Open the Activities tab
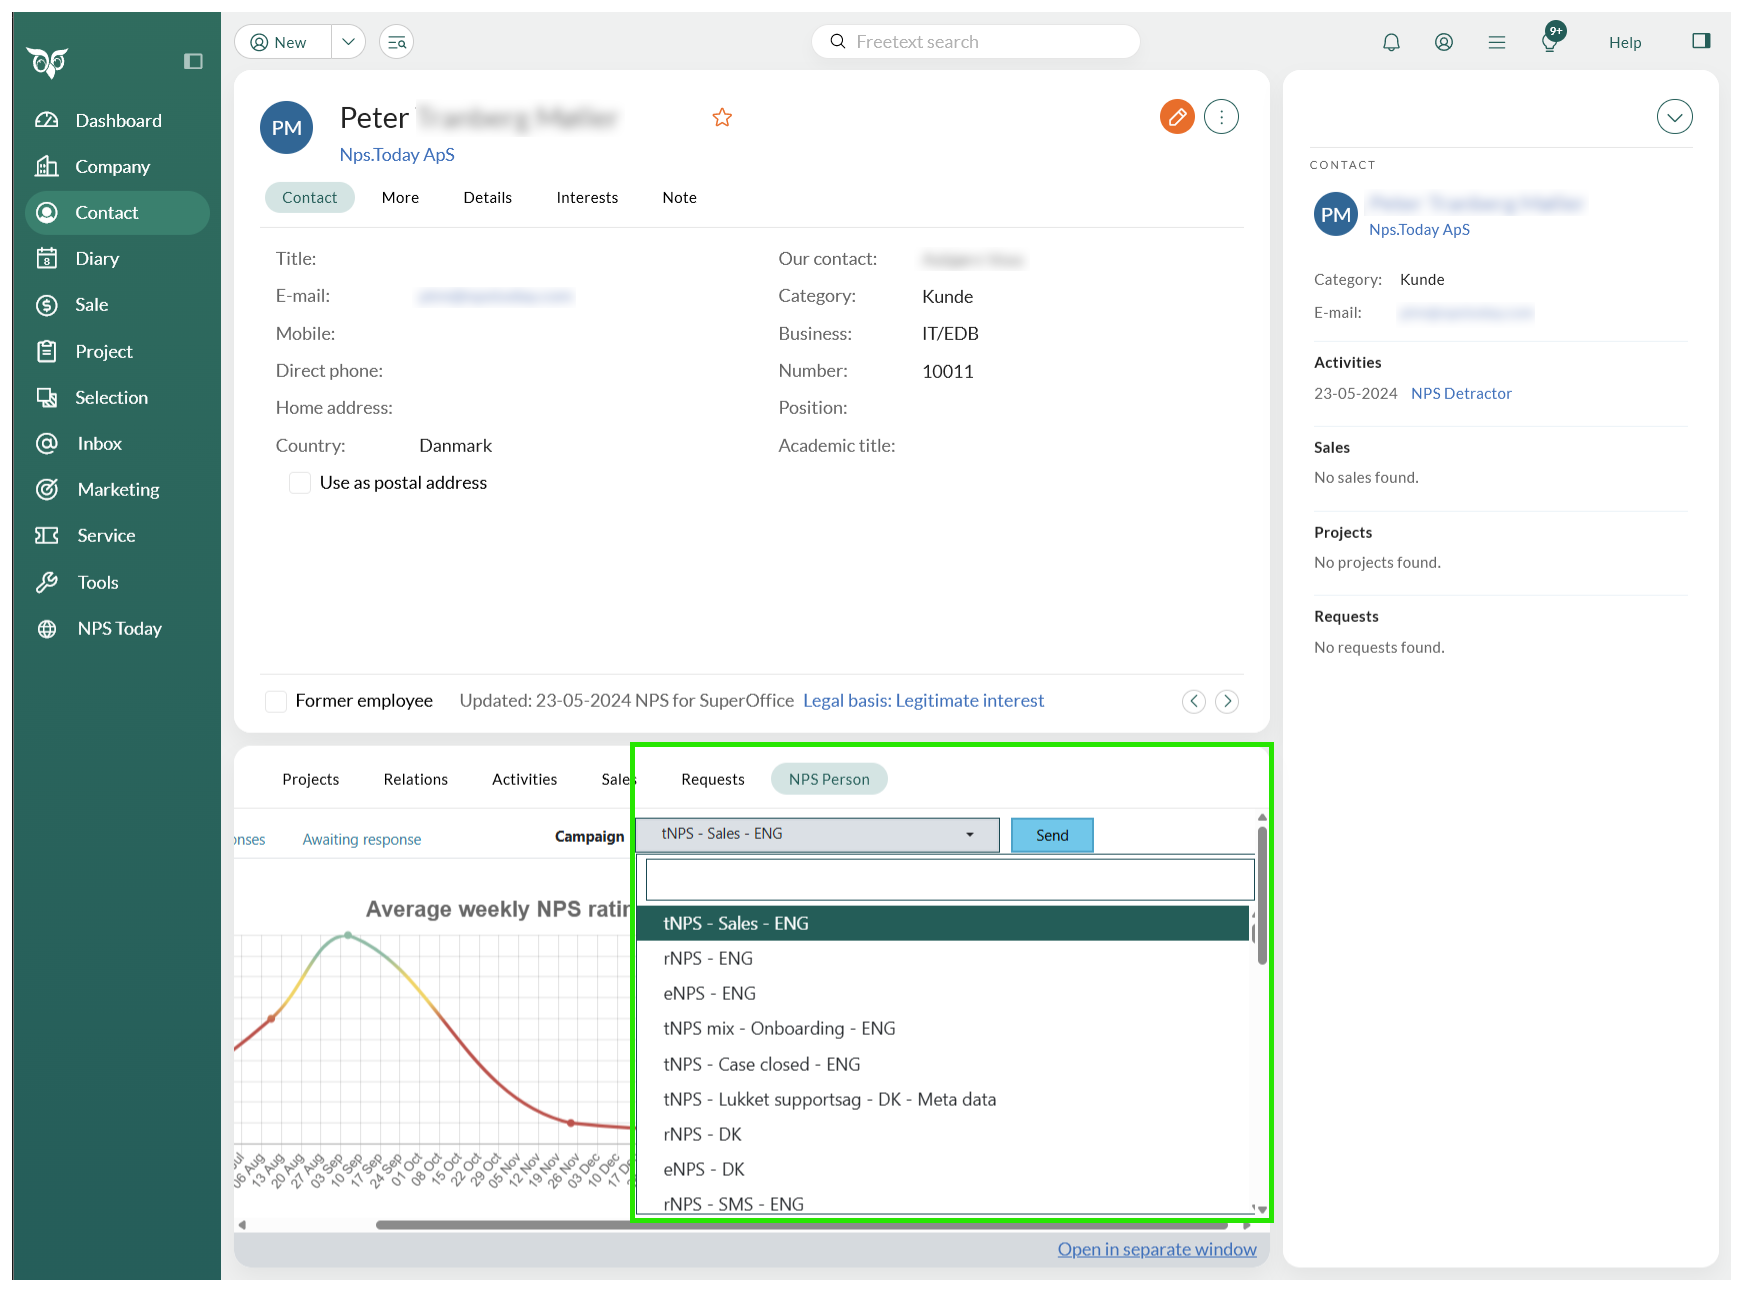This screenshot has height=1289, width=1740. pyautogui.click(x=524, y=779)
